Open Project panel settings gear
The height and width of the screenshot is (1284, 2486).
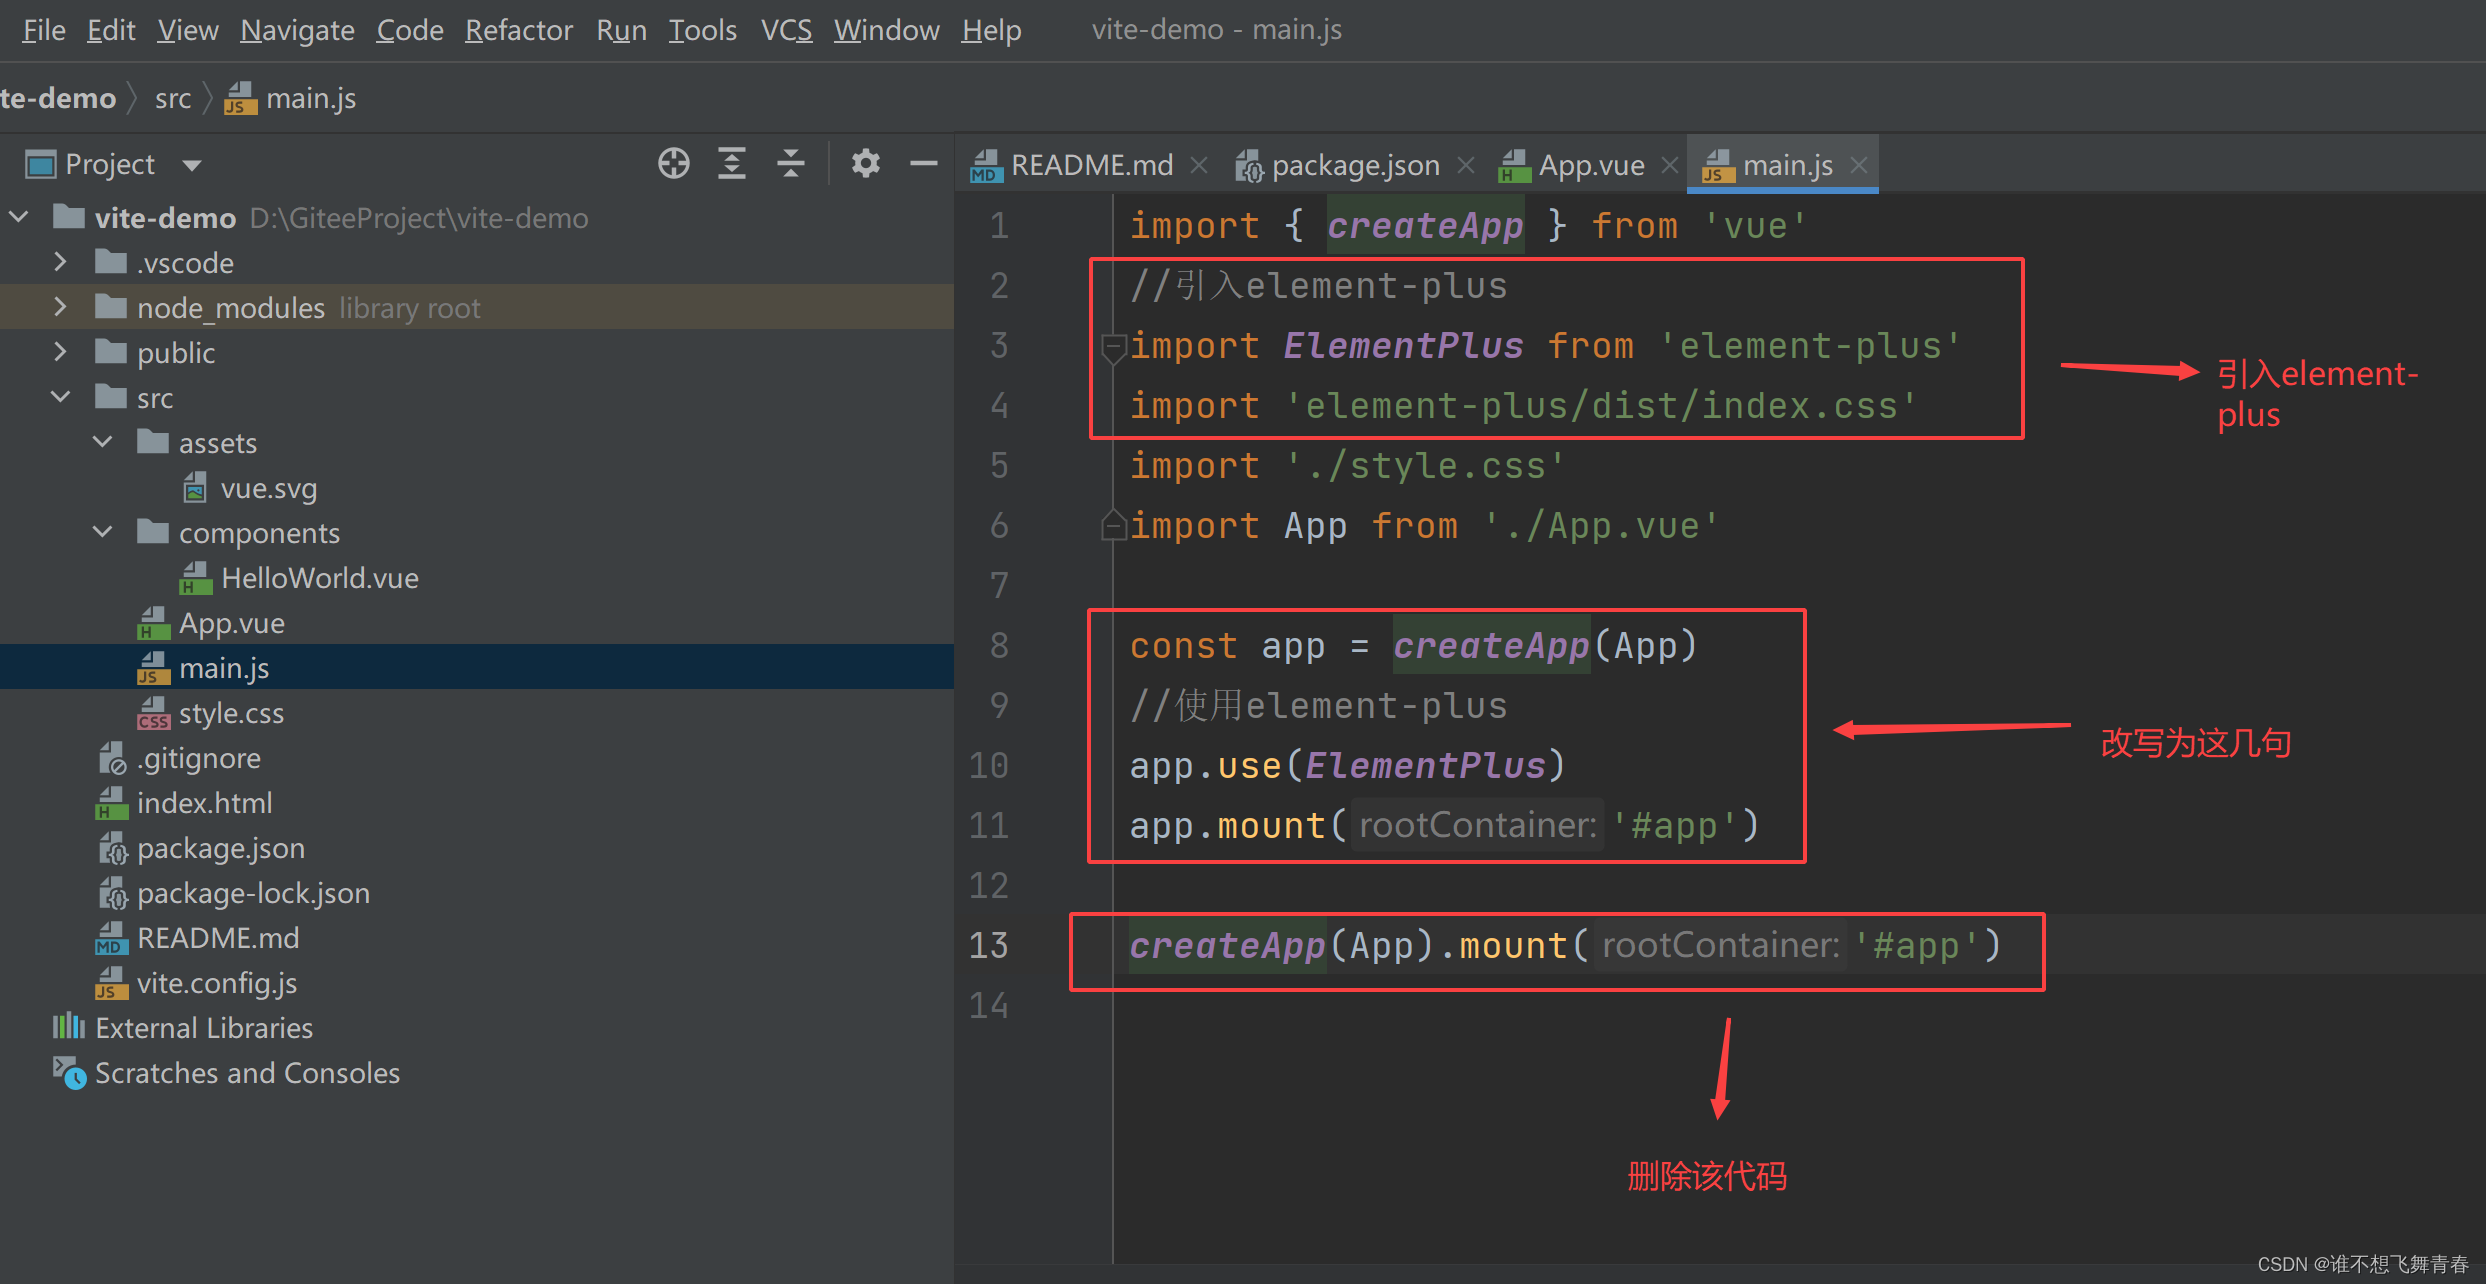865,163
